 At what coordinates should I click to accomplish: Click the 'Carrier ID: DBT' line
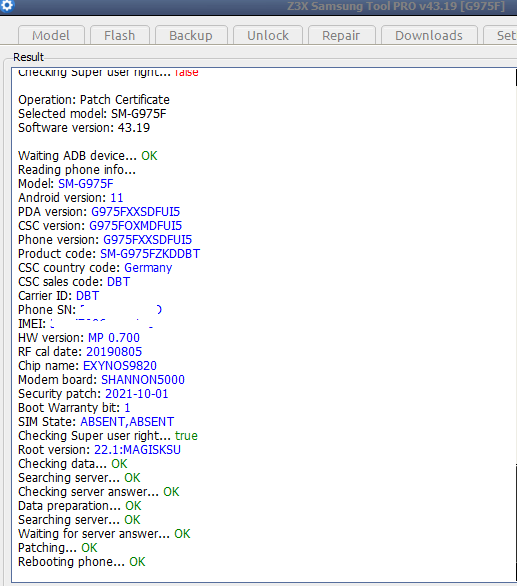coord(59,296)
